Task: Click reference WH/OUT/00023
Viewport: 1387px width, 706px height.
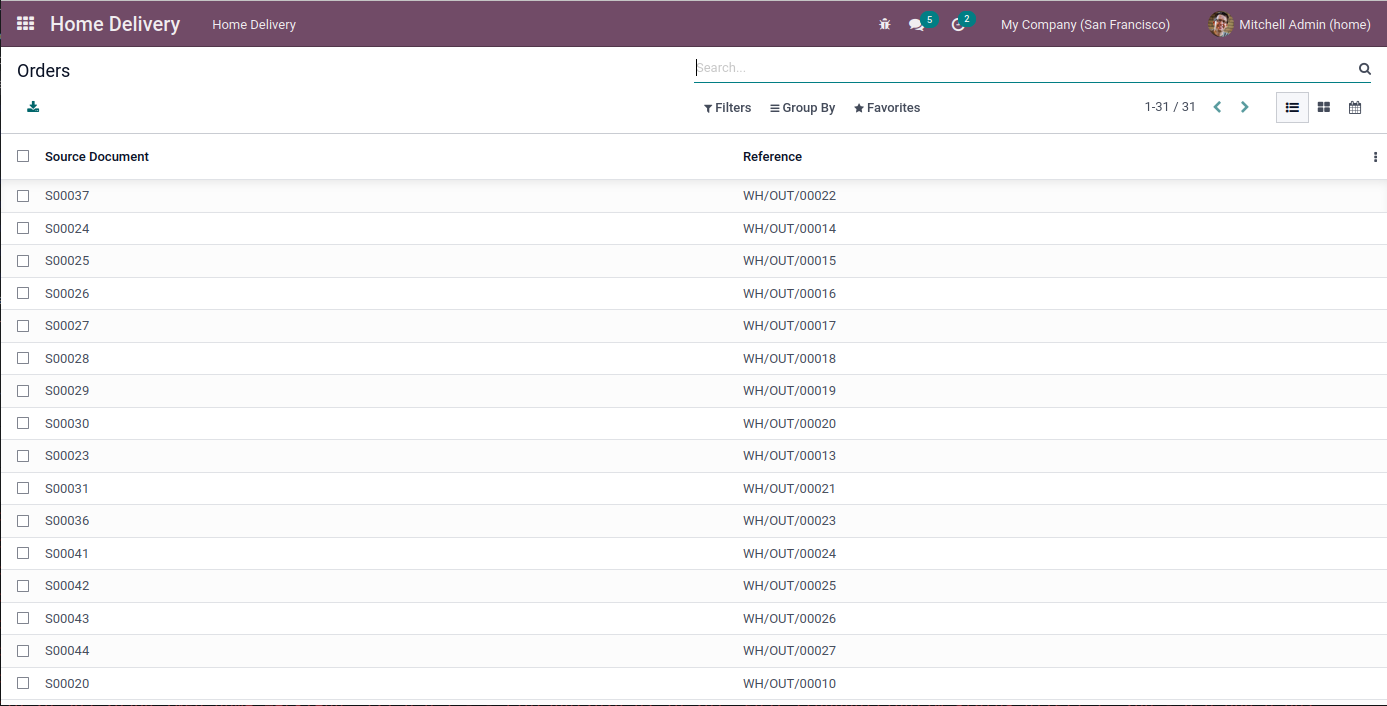Action: 789,521
